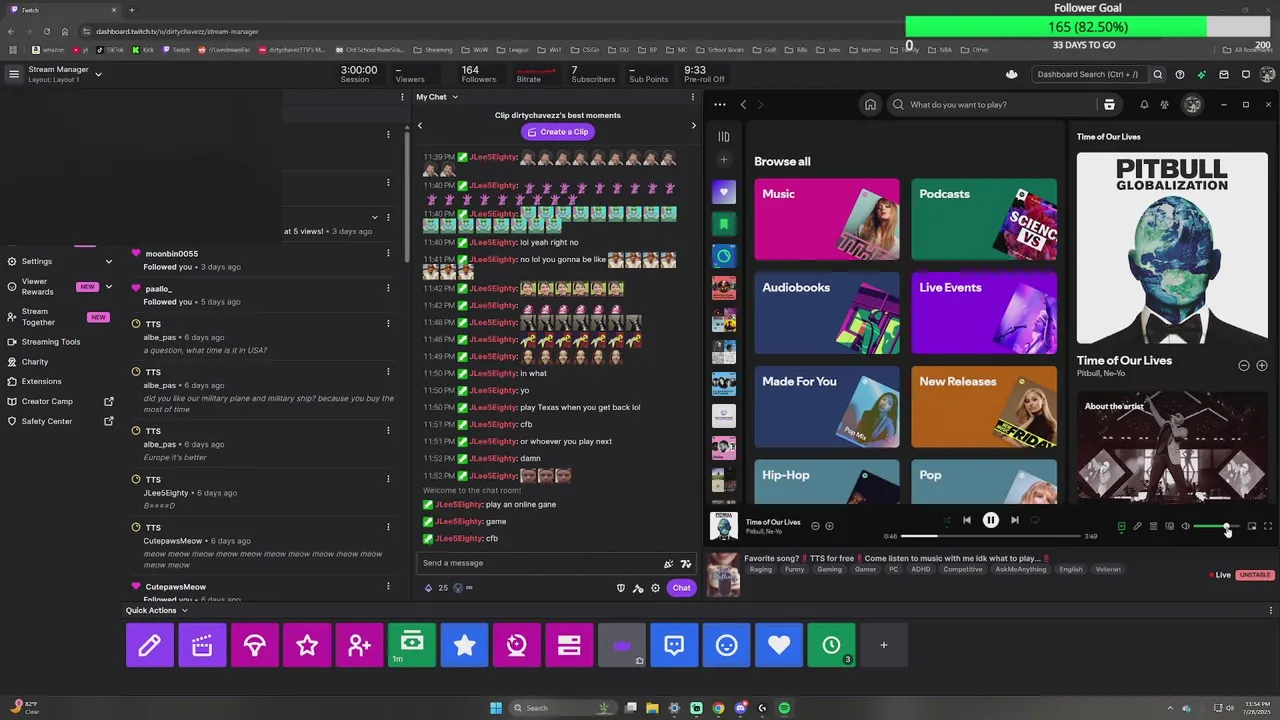
Task: Open Spotify mini player
Action: coord(1251,526)
